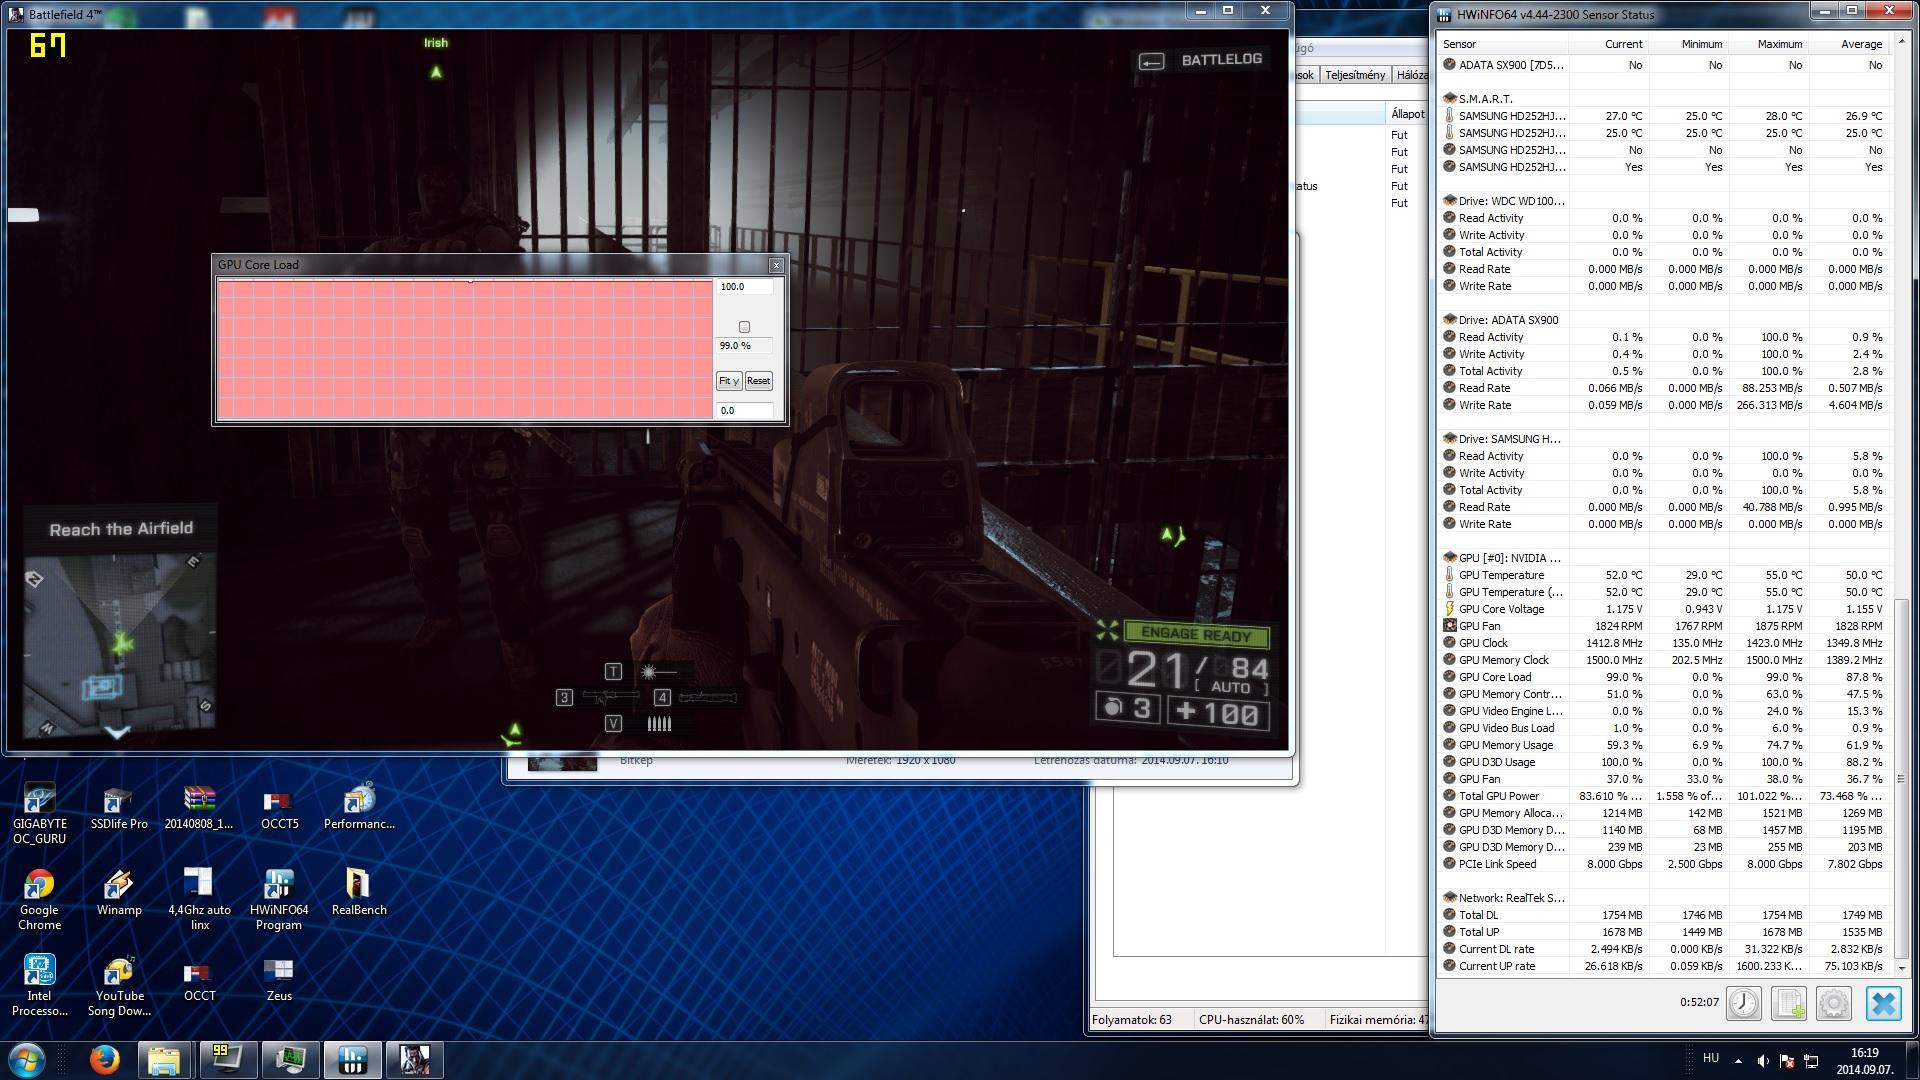
Task: Click the system tray volume icon
Action: (1762, 1061)
